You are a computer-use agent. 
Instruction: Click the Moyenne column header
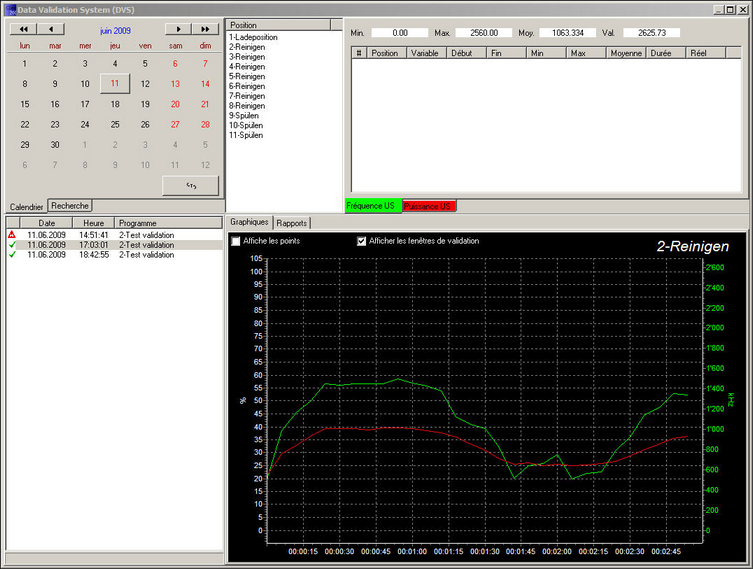point(626,53)
